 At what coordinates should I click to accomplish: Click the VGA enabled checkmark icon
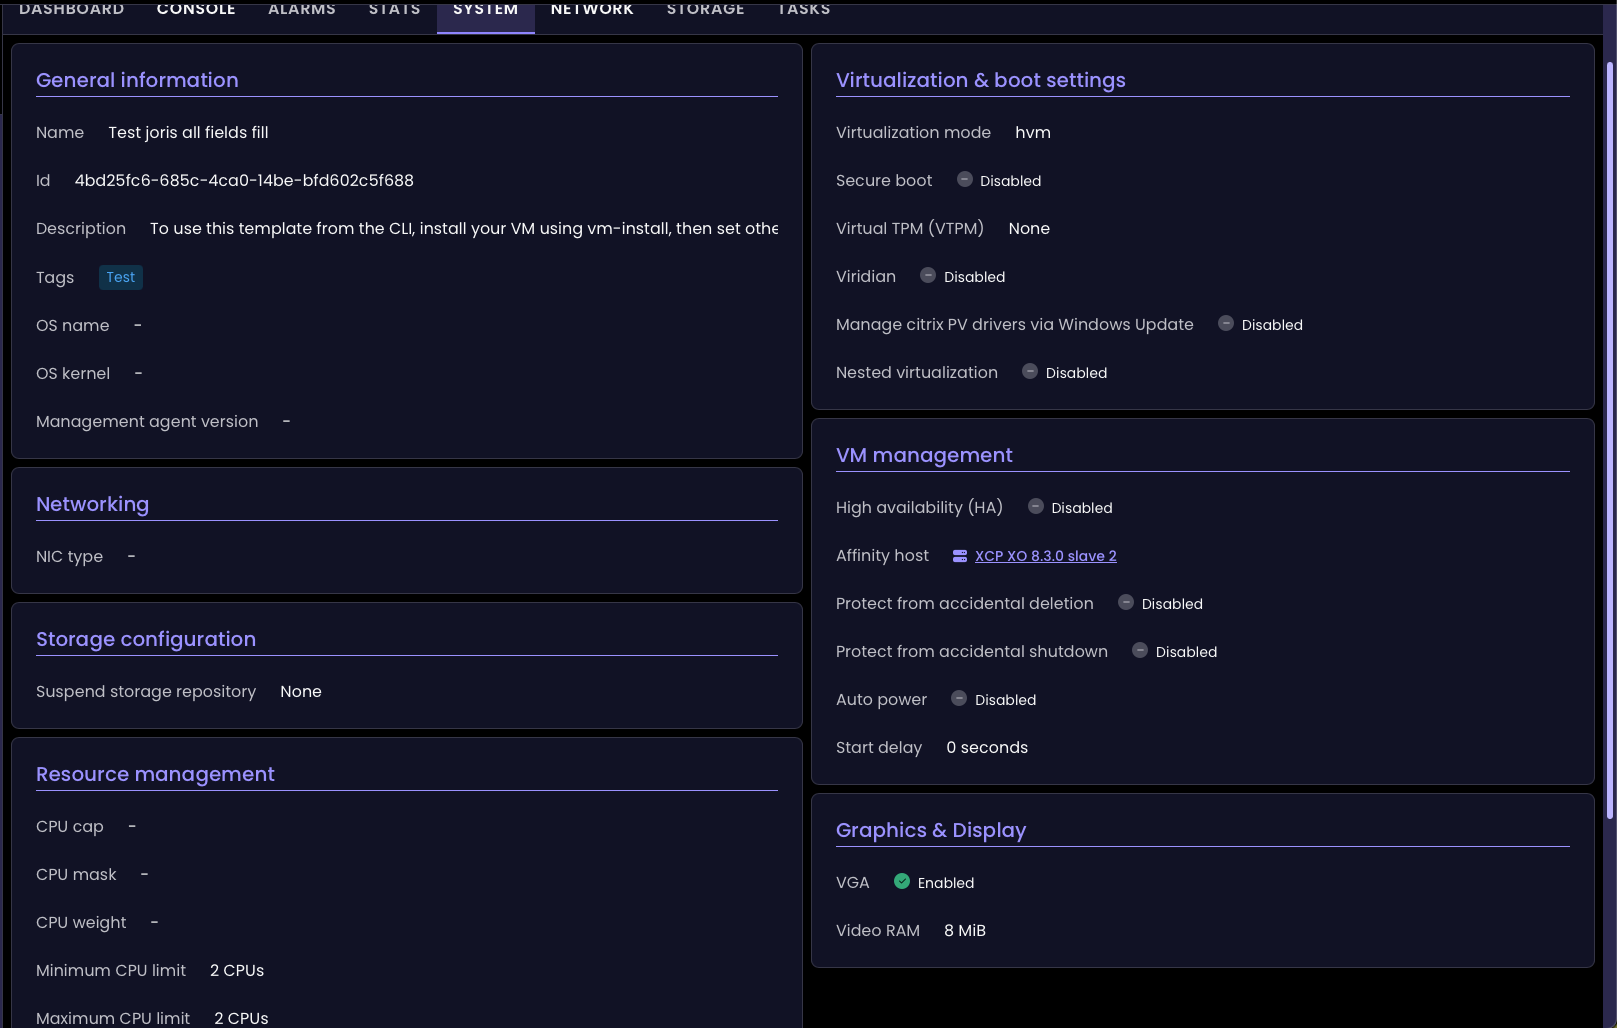tap(902, 881)
